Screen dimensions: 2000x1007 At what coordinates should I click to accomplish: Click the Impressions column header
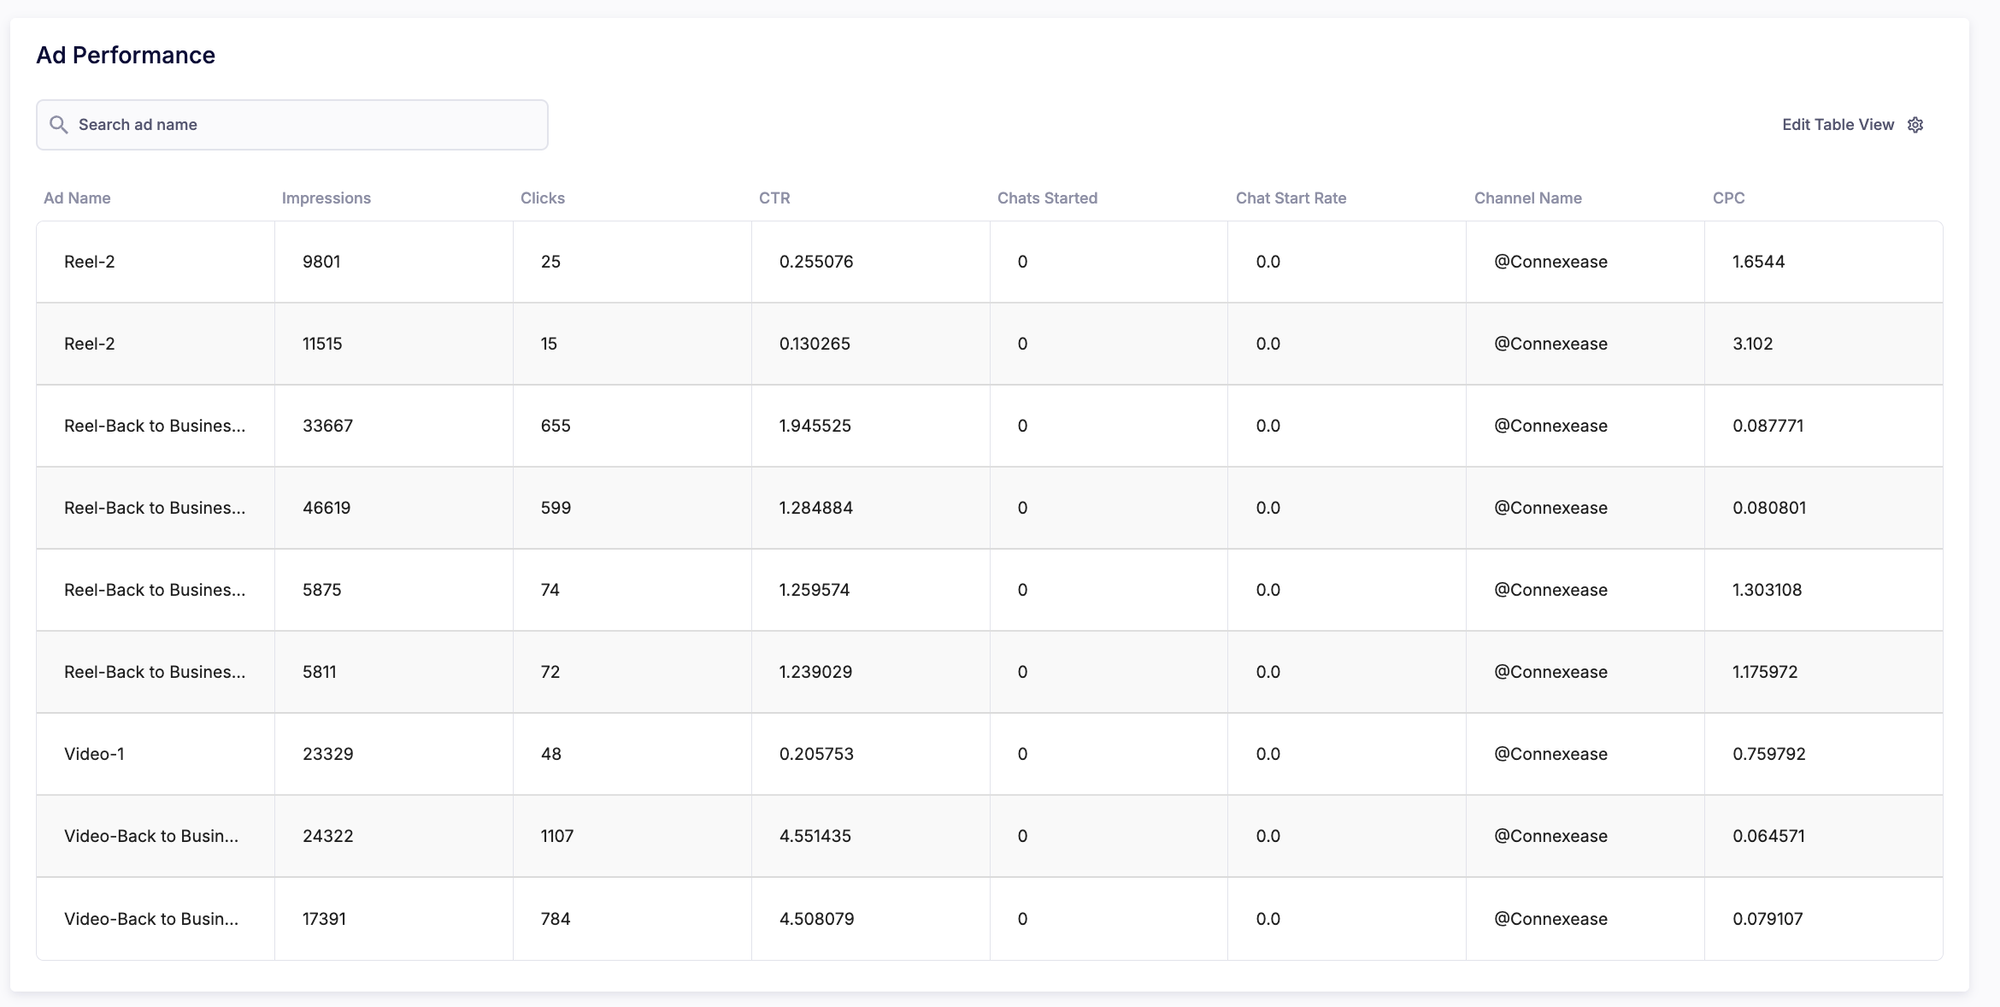326,198
